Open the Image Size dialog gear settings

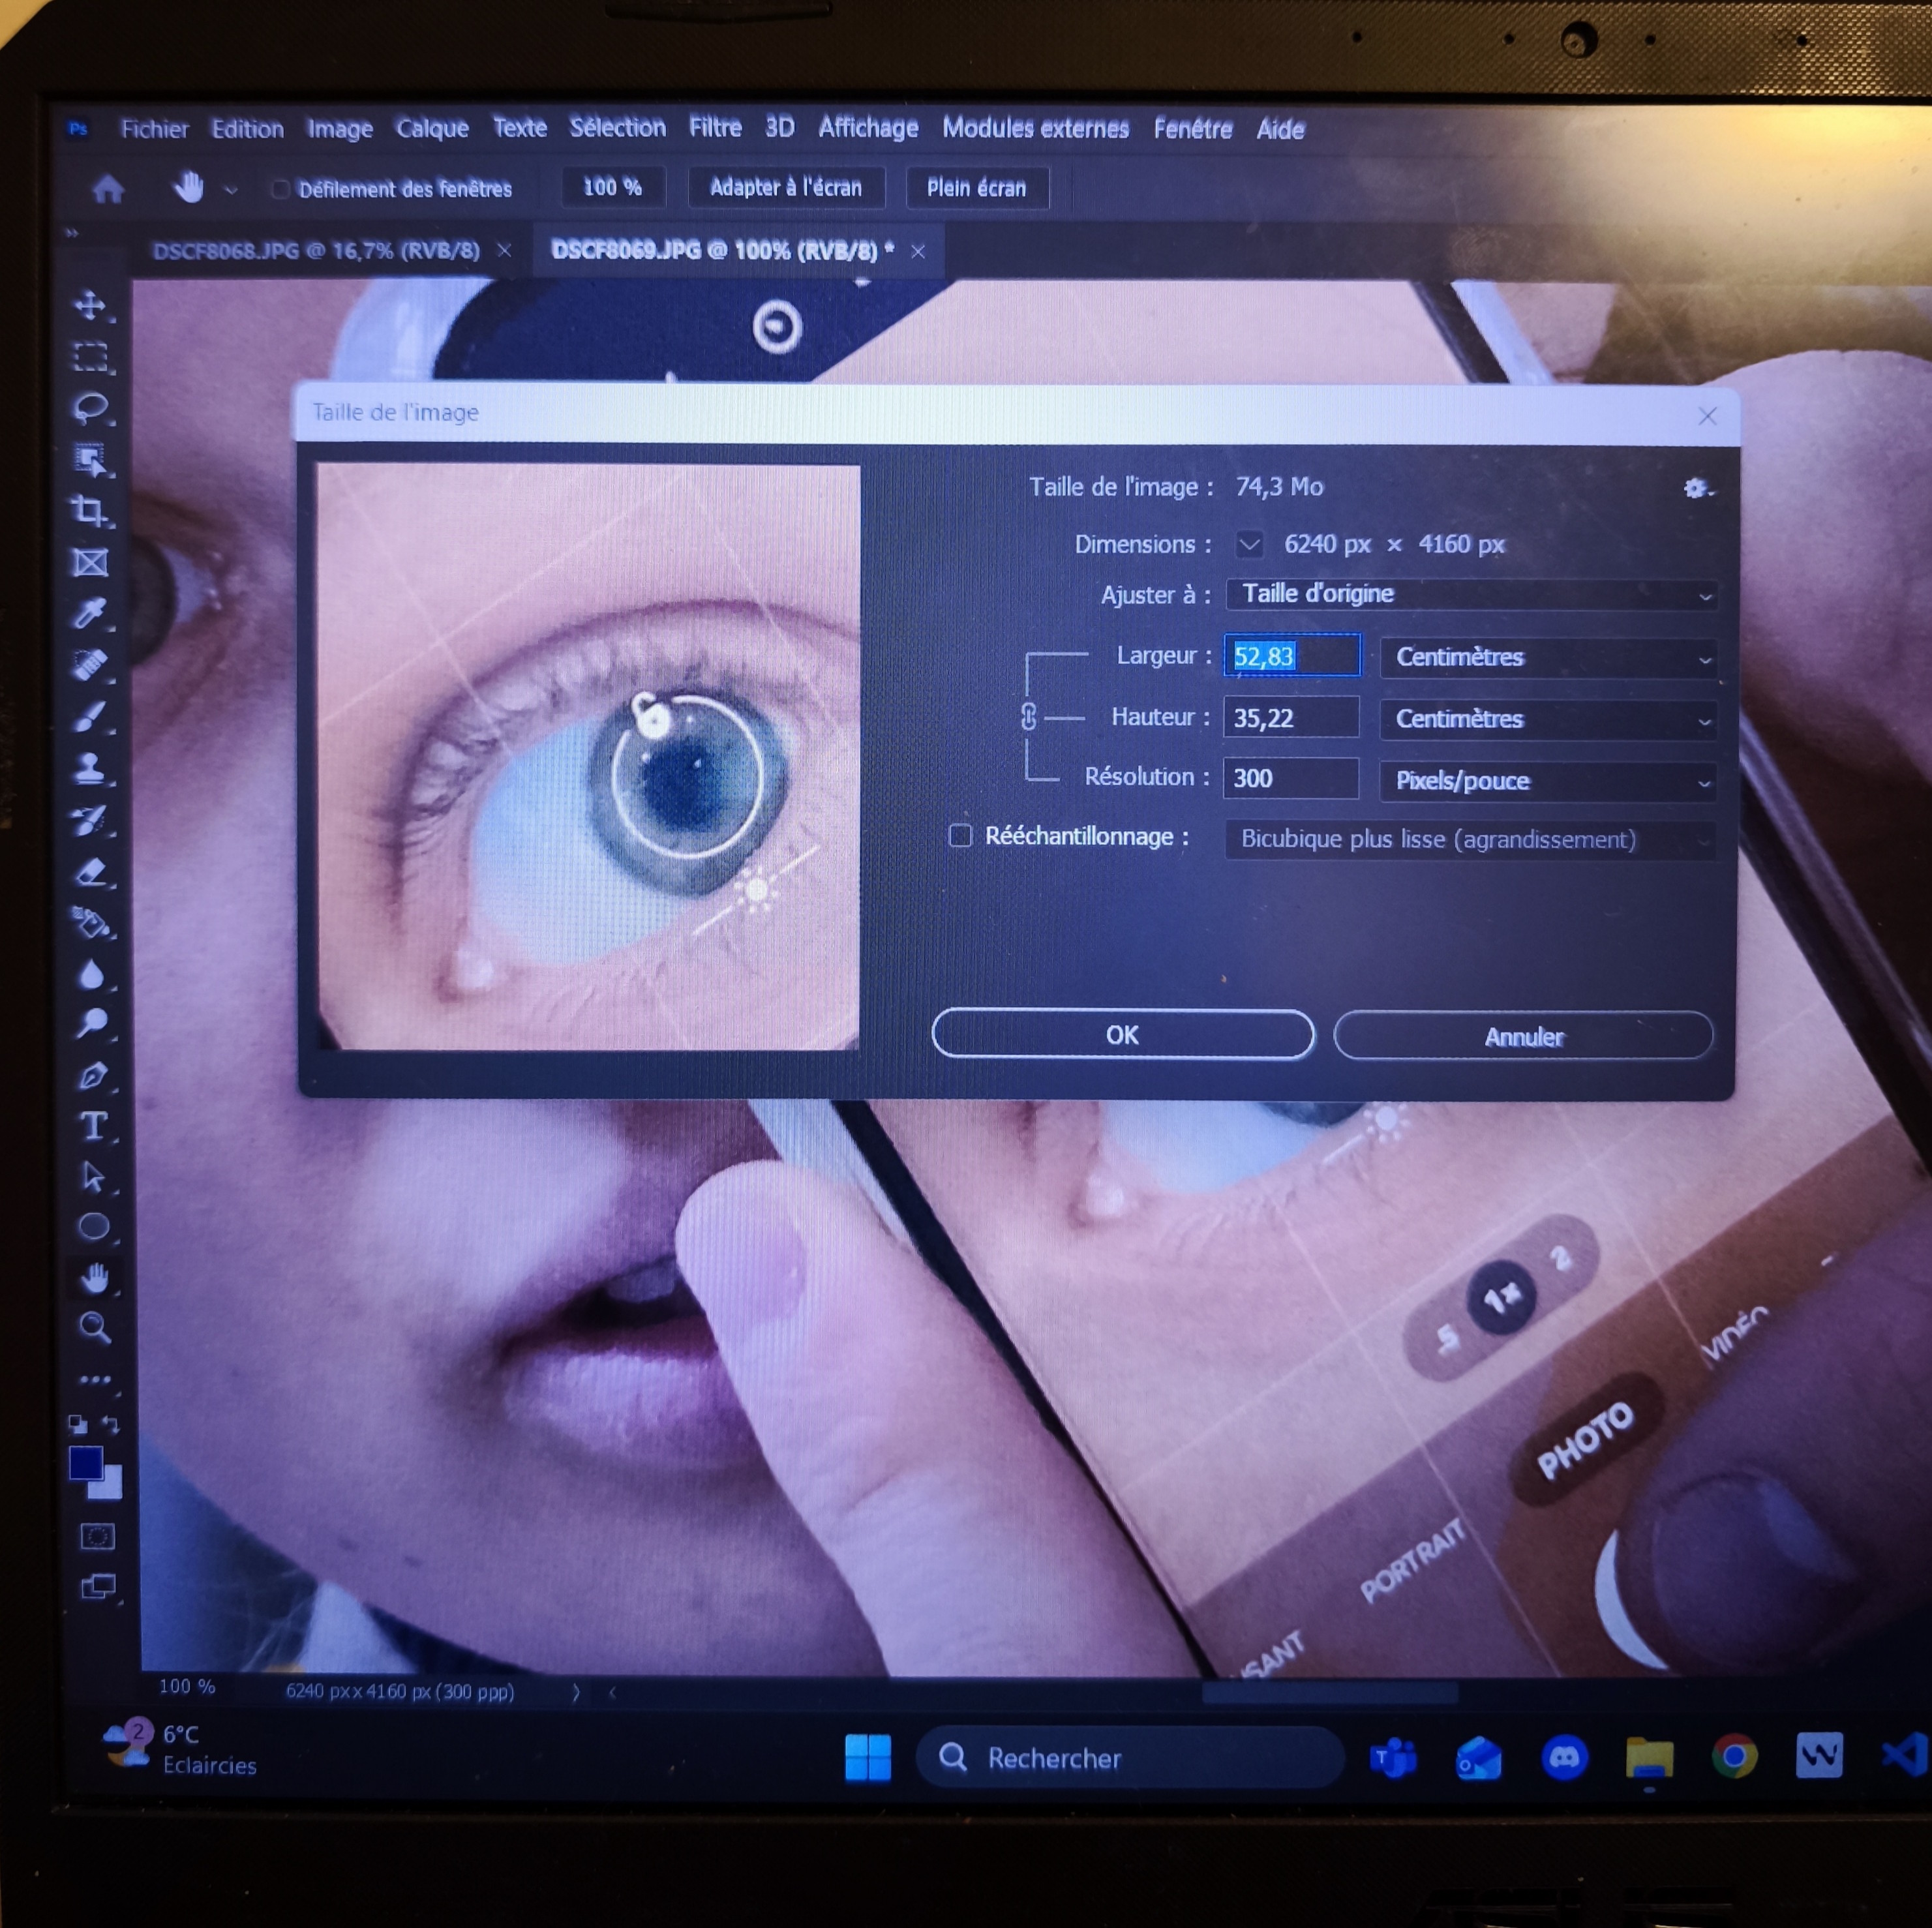pyautogui.click(x=1695, y=488)
